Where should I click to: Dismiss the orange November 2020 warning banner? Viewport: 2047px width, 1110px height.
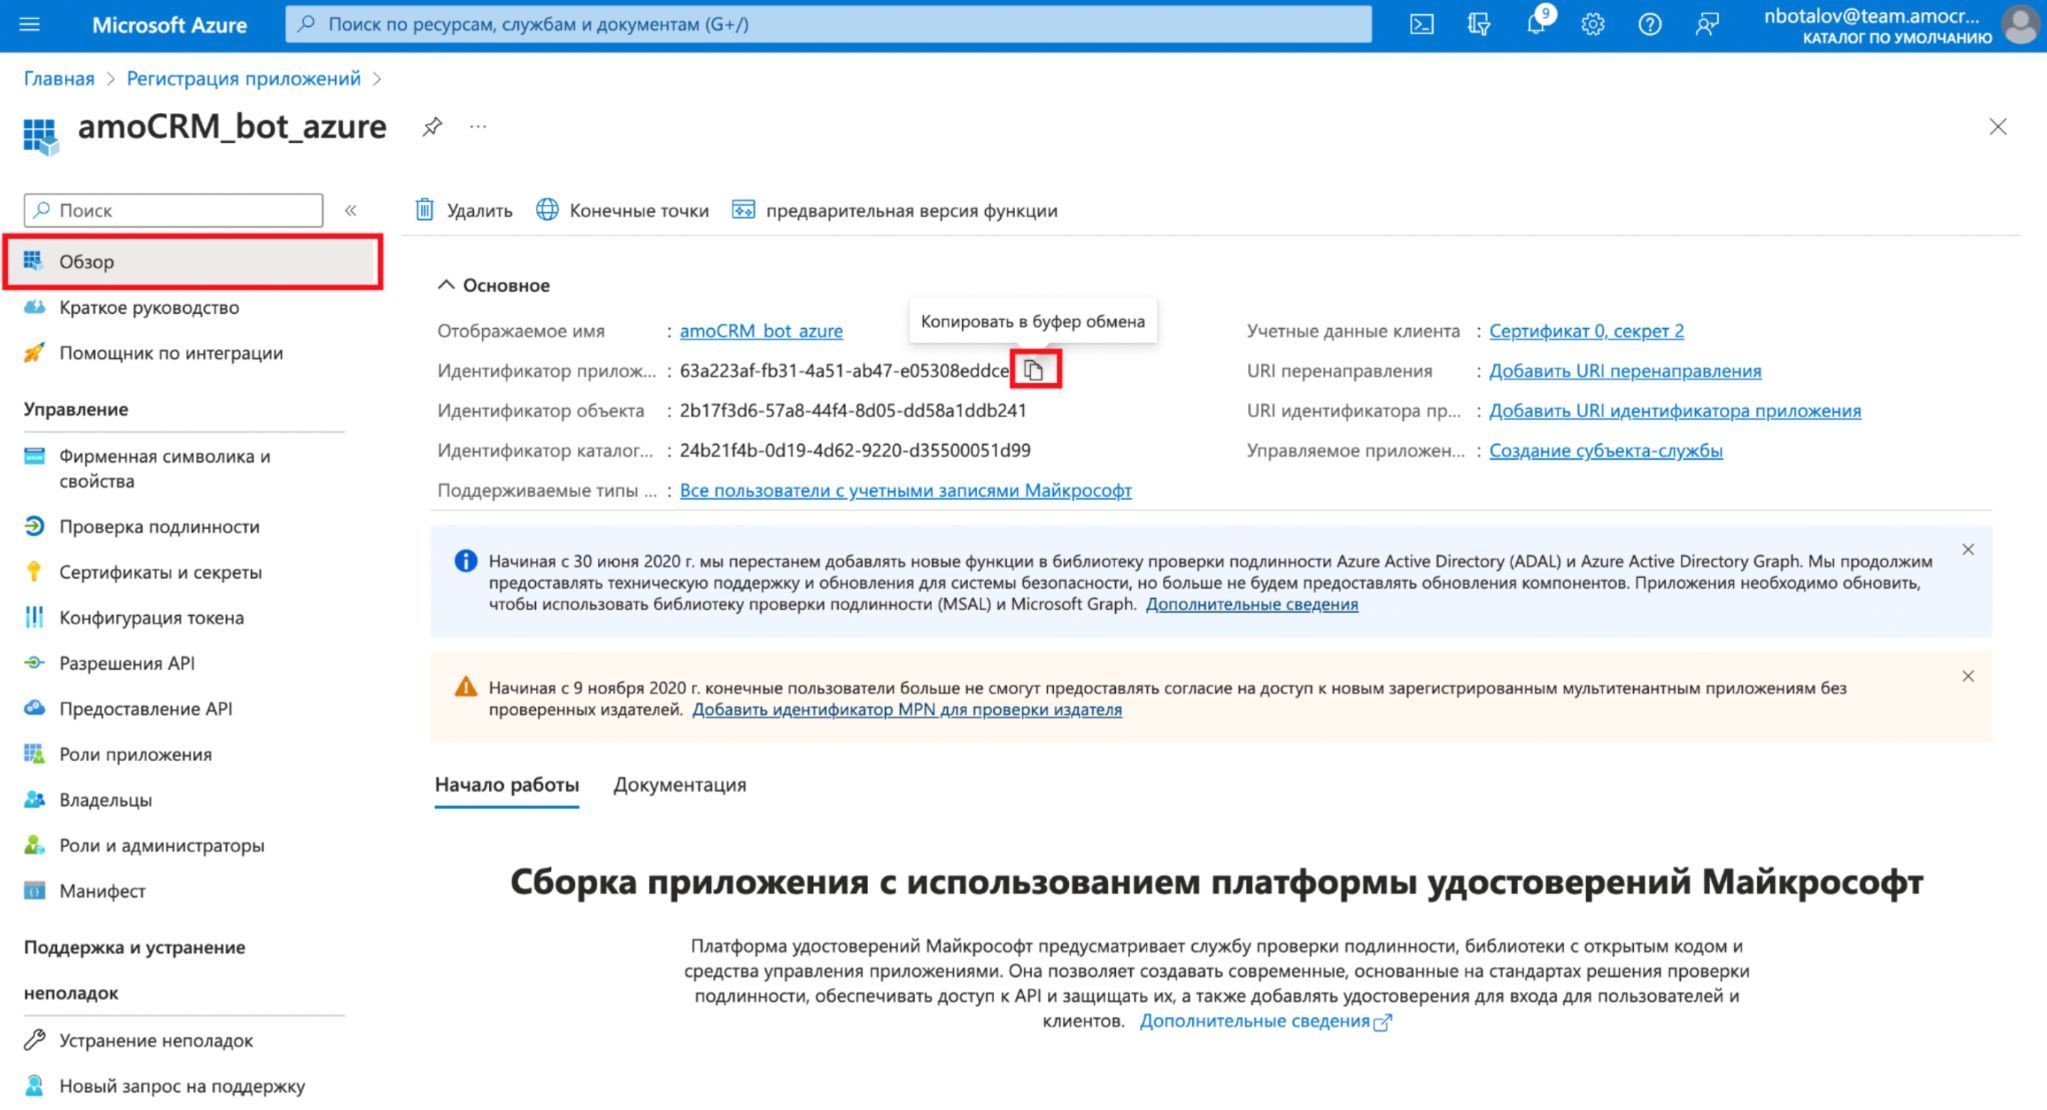pyautogui.click(x=1968, y=677)
